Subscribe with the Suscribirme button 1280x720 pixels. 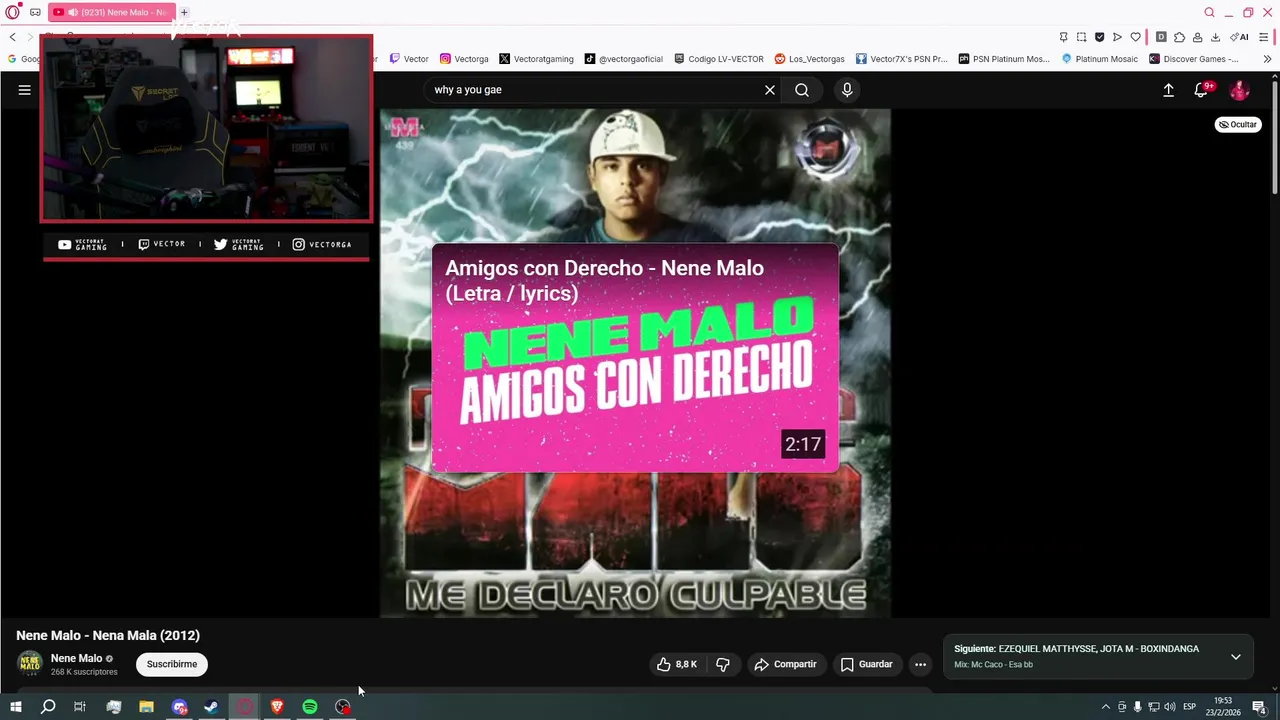(172, 664)
